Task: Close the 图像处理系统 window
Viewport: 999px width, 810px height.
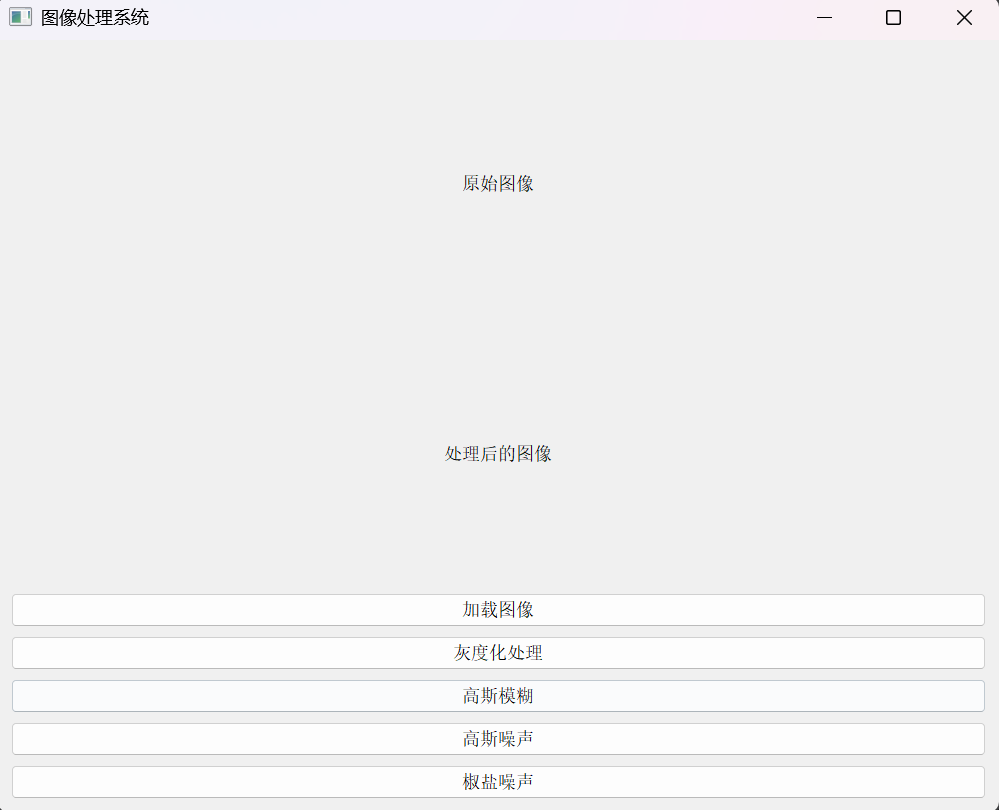Action: 964,17
